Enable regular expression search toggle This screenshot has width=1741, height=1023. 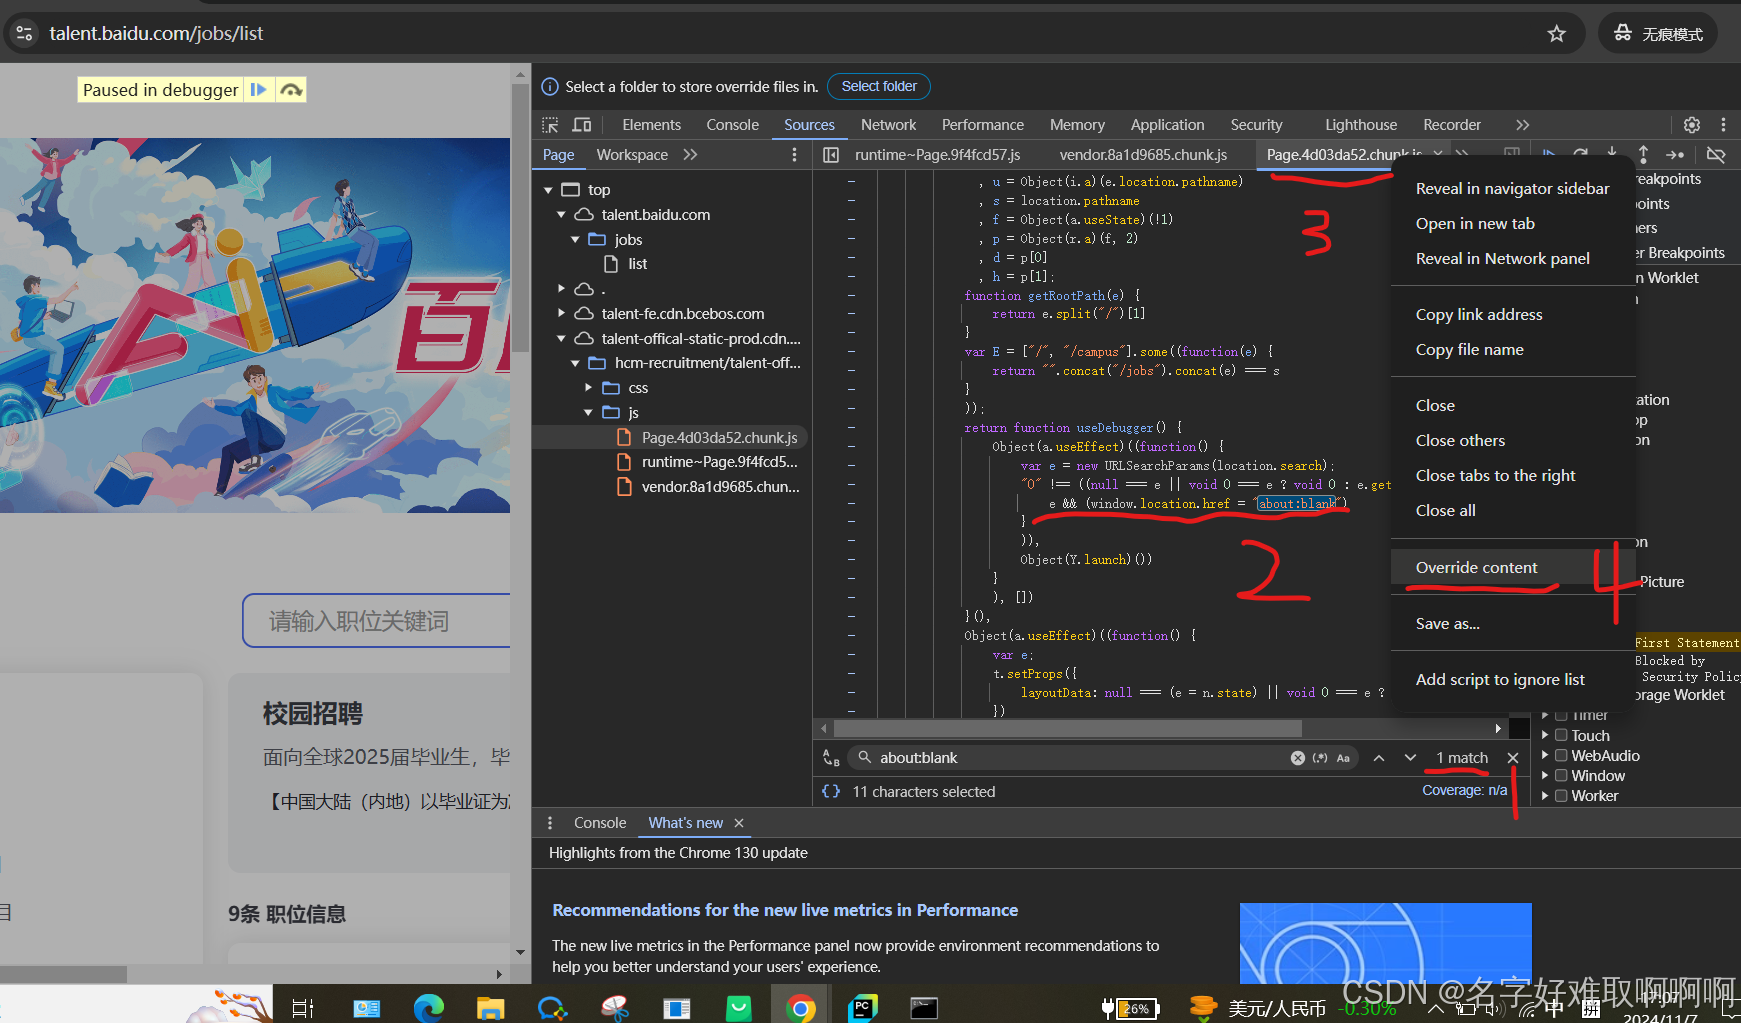click(1320, 758)
